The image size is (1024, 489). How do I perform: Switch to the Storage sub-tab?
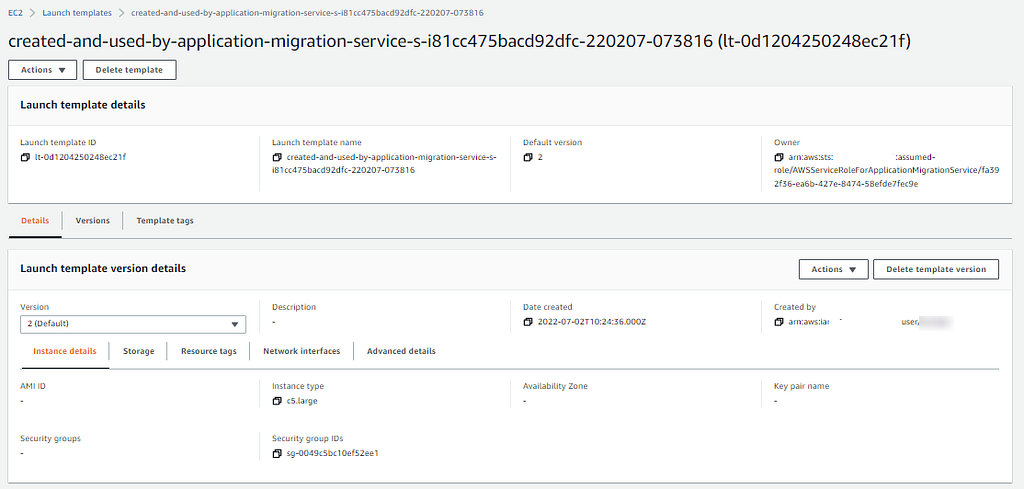point(138,351)
